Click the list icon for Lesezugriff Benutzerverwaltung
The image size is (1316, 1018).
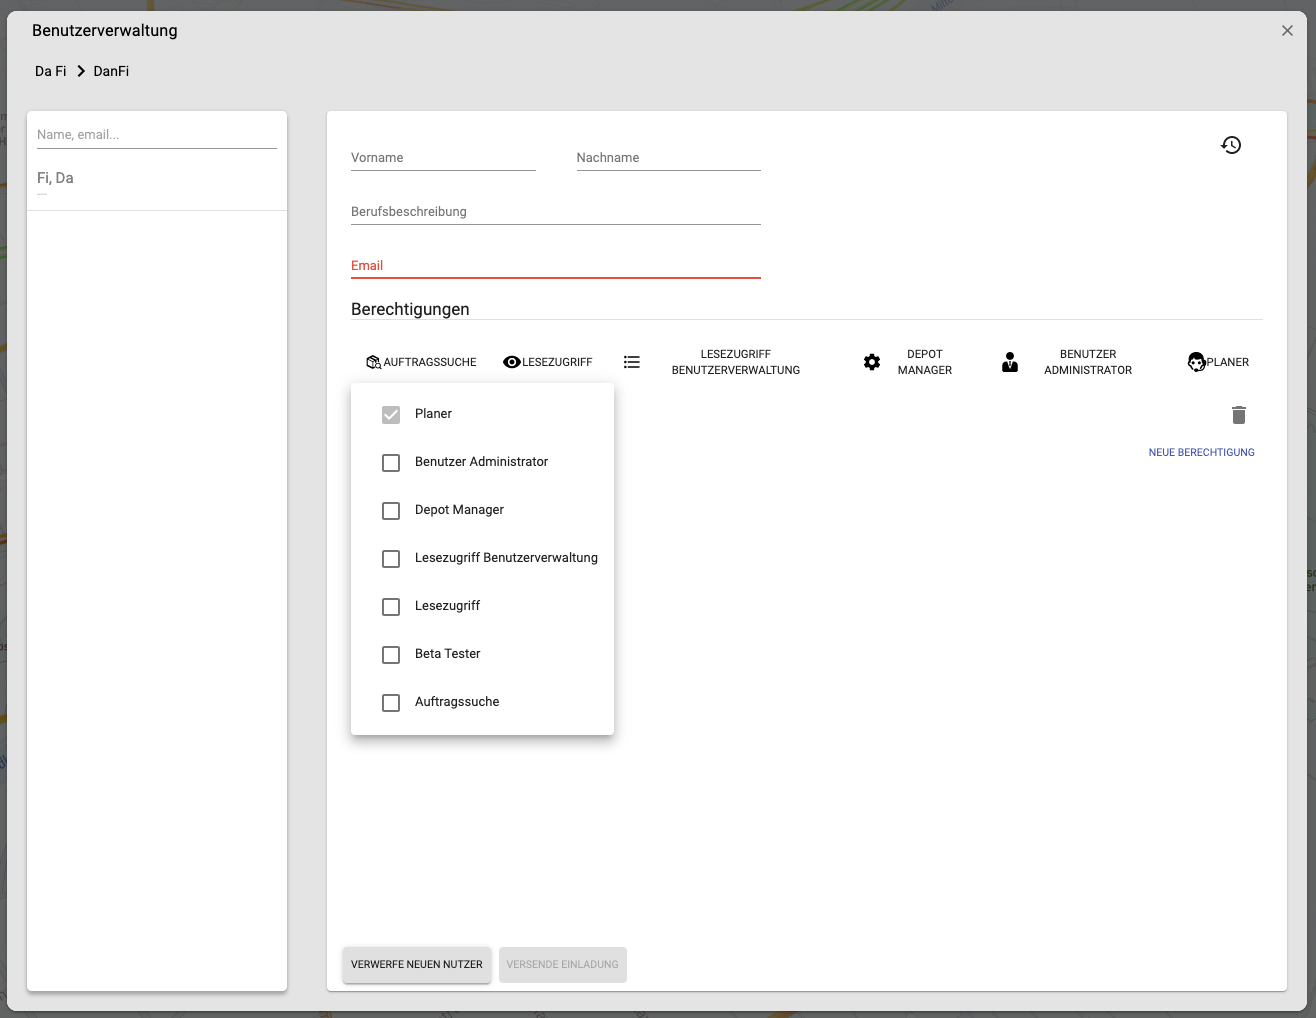tap(632, 362)
